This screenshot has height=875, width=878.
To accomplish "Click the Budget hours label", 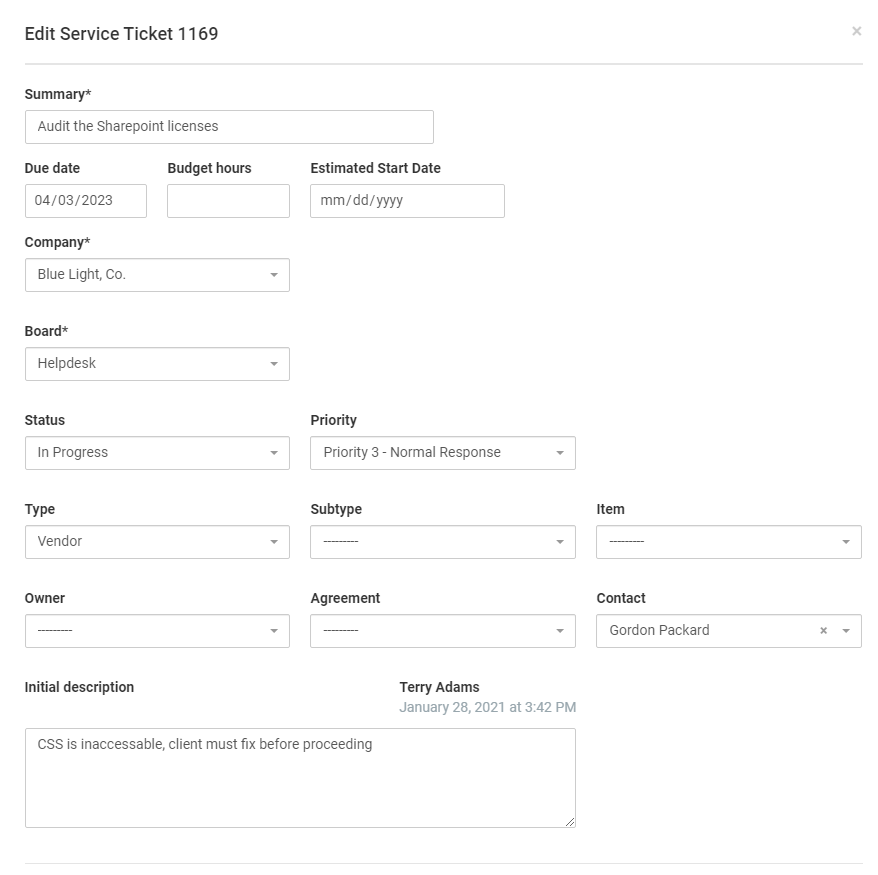I will 209,168.
